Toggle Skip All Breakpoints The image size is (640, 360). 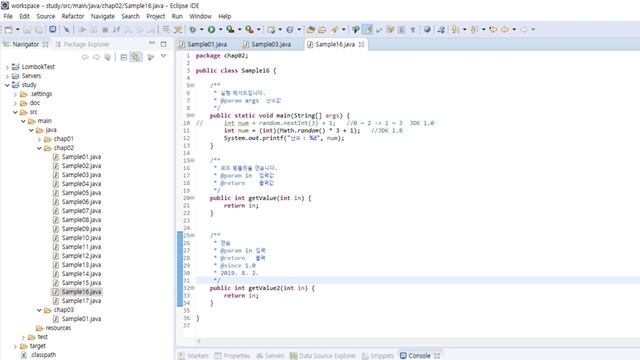pyautogui.click(x=67, y=29)
